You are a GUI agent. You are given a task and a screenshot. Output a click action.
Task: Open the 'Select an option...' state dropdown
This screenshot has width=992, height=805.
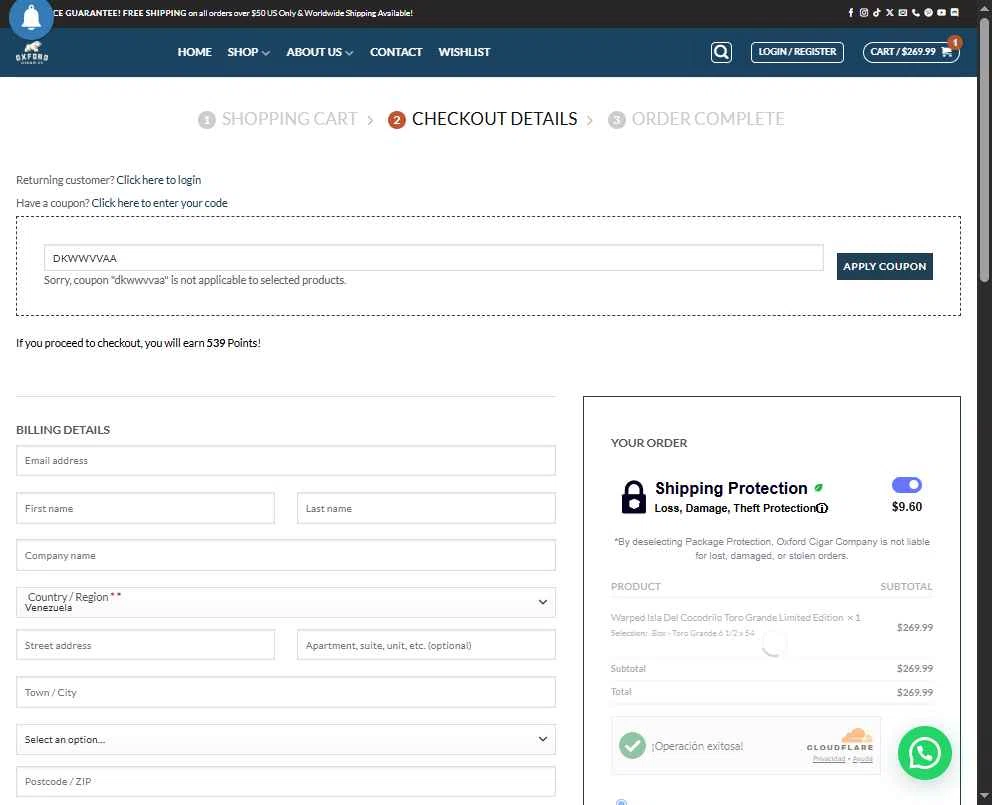click(x=286, y=739)
